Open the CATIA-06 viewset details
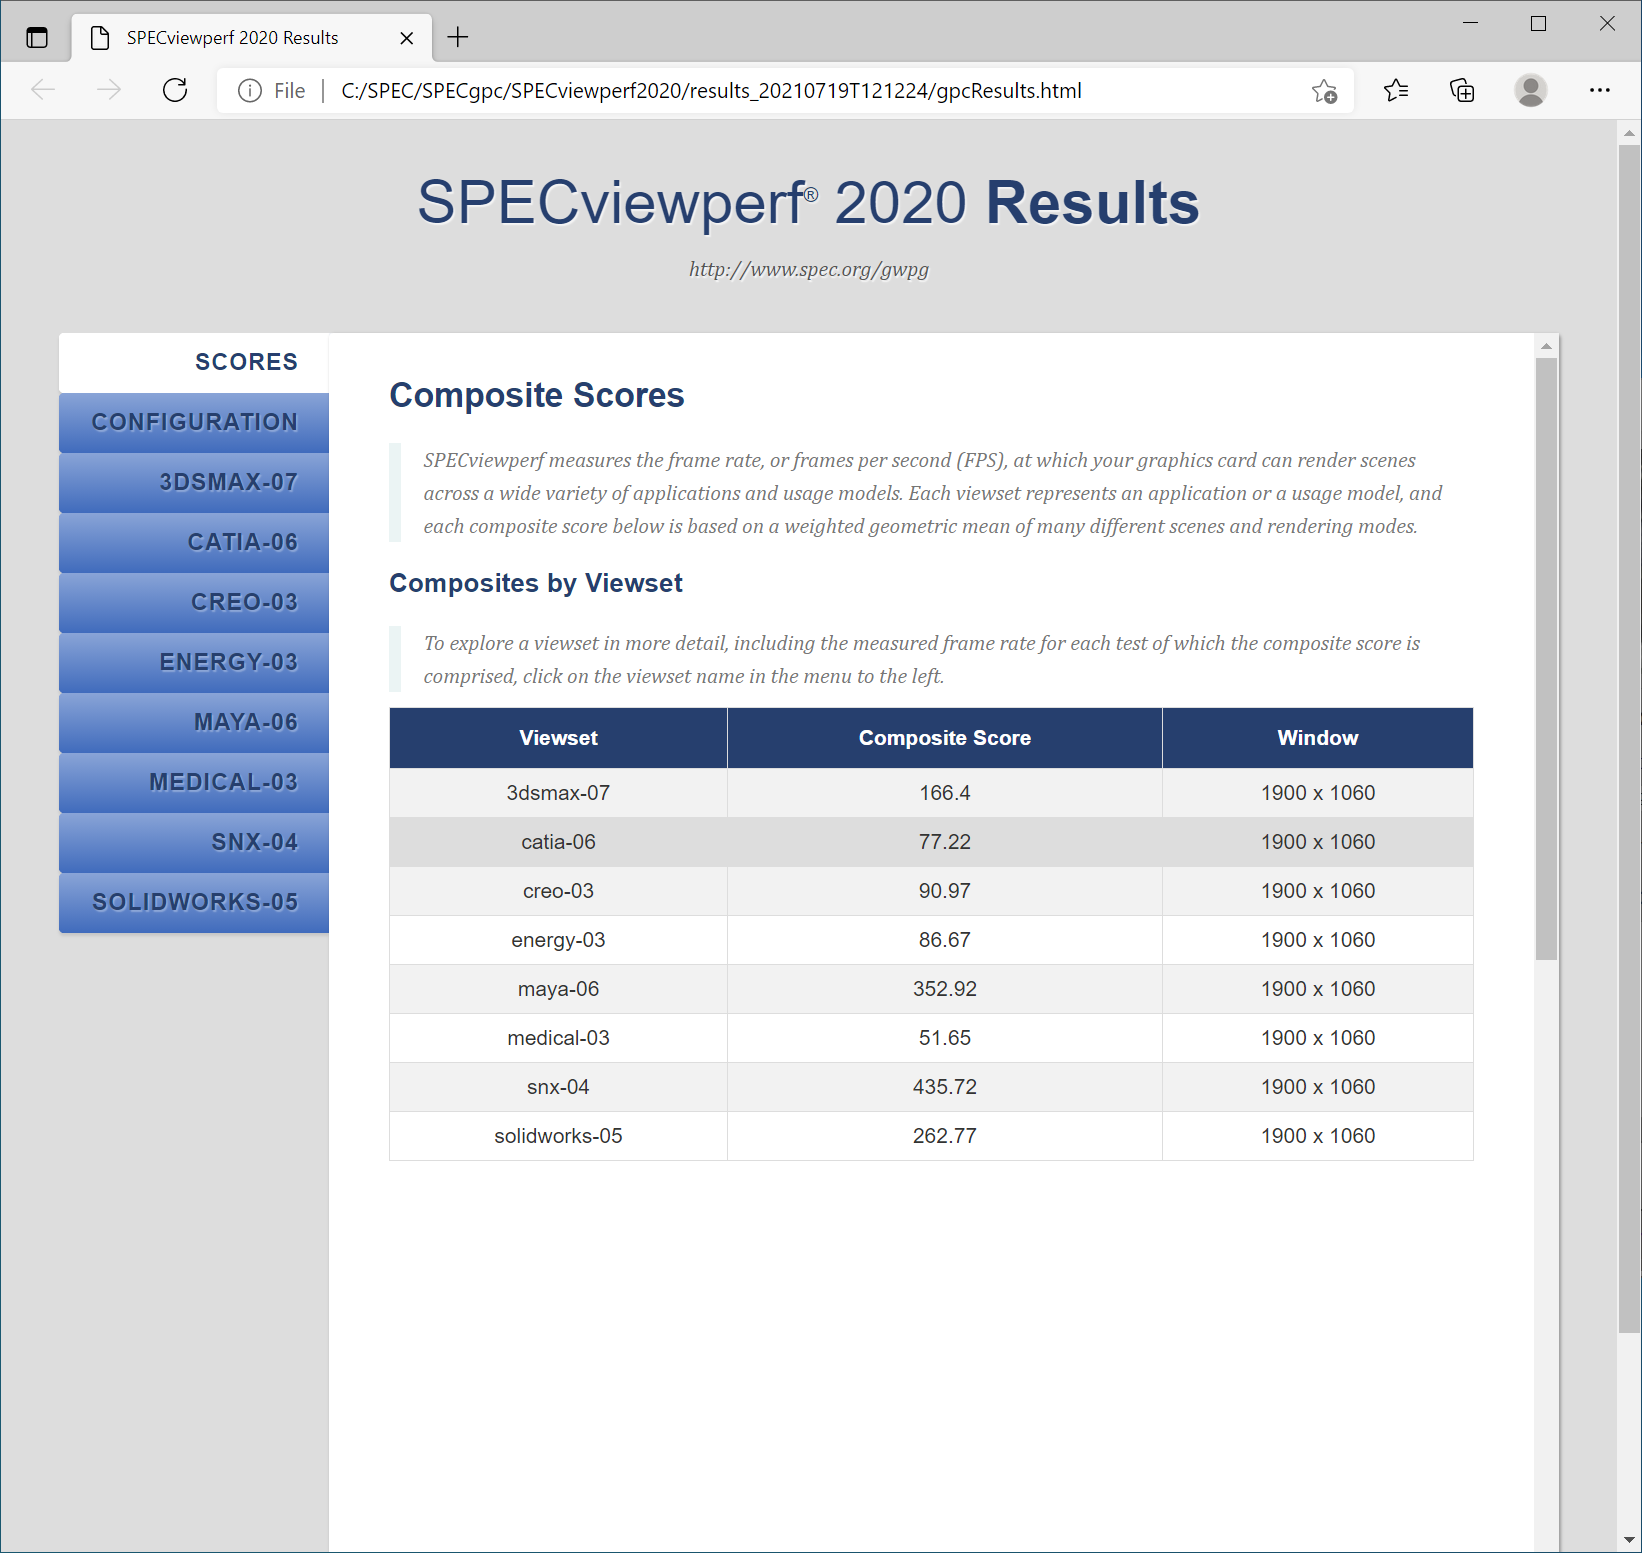Screen dimensions: 1642x1553 click(x=194, y=542)
